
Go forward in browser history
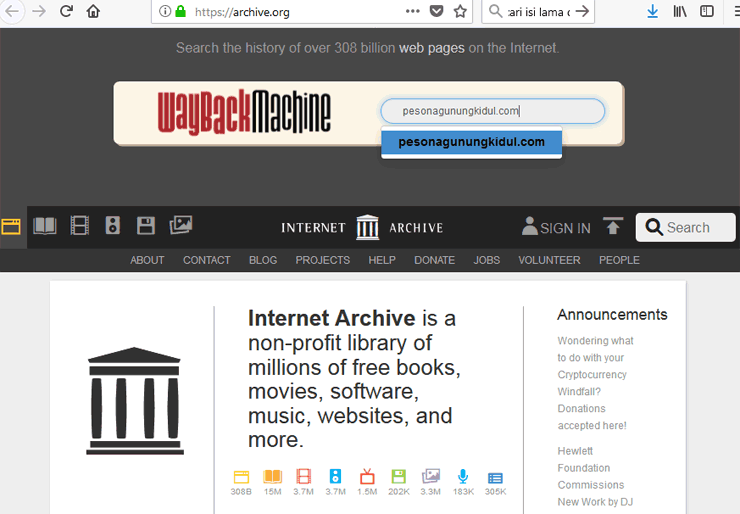click(40, 11)
